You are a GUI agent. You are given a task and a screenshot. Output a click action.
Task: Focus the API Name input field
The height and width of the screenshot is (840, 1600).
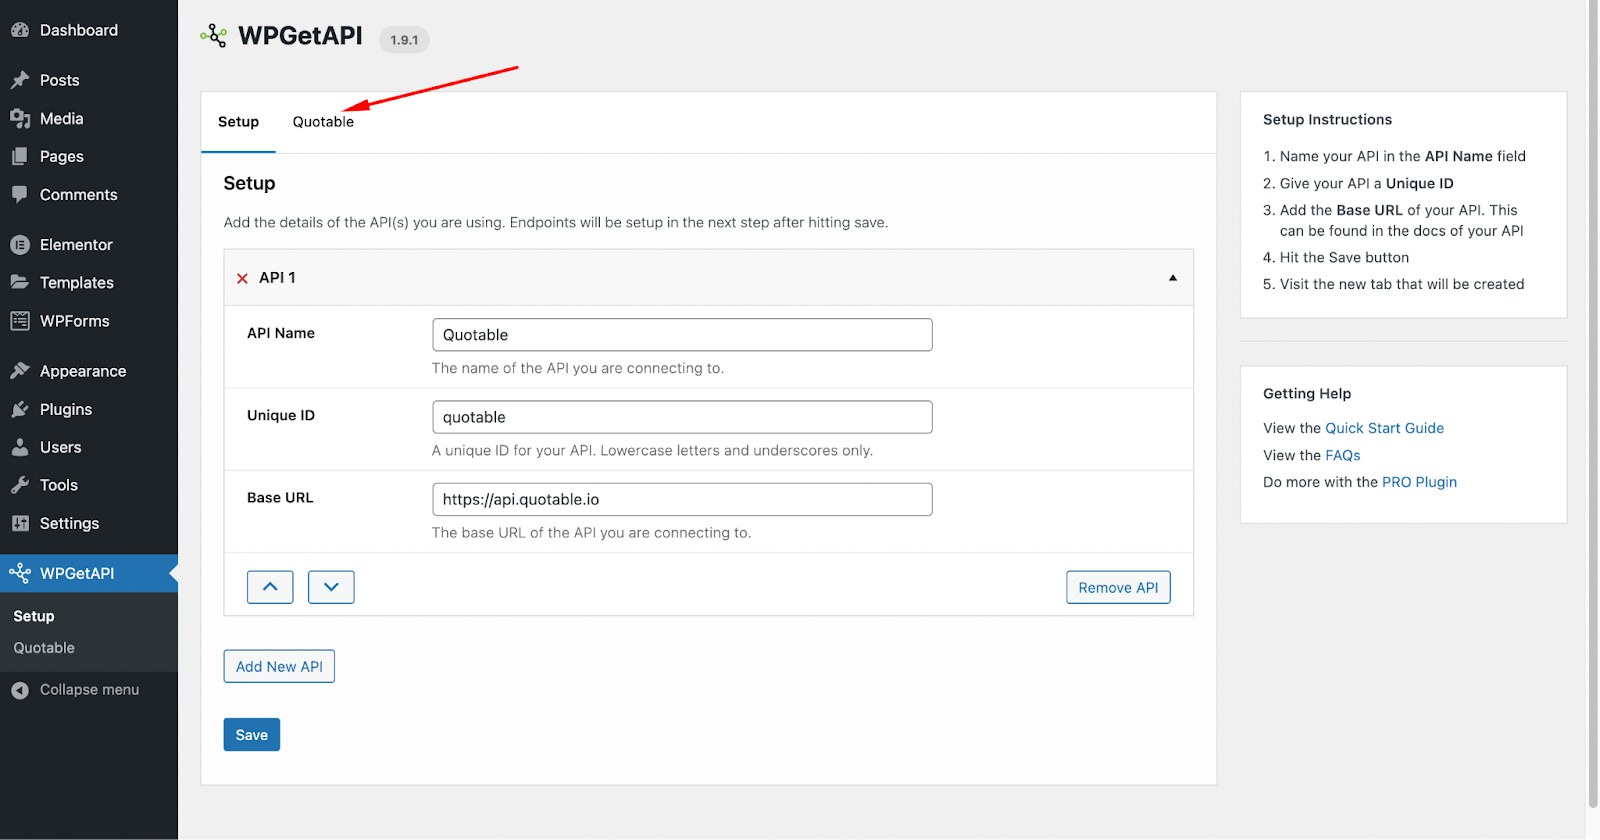point(682,335)
